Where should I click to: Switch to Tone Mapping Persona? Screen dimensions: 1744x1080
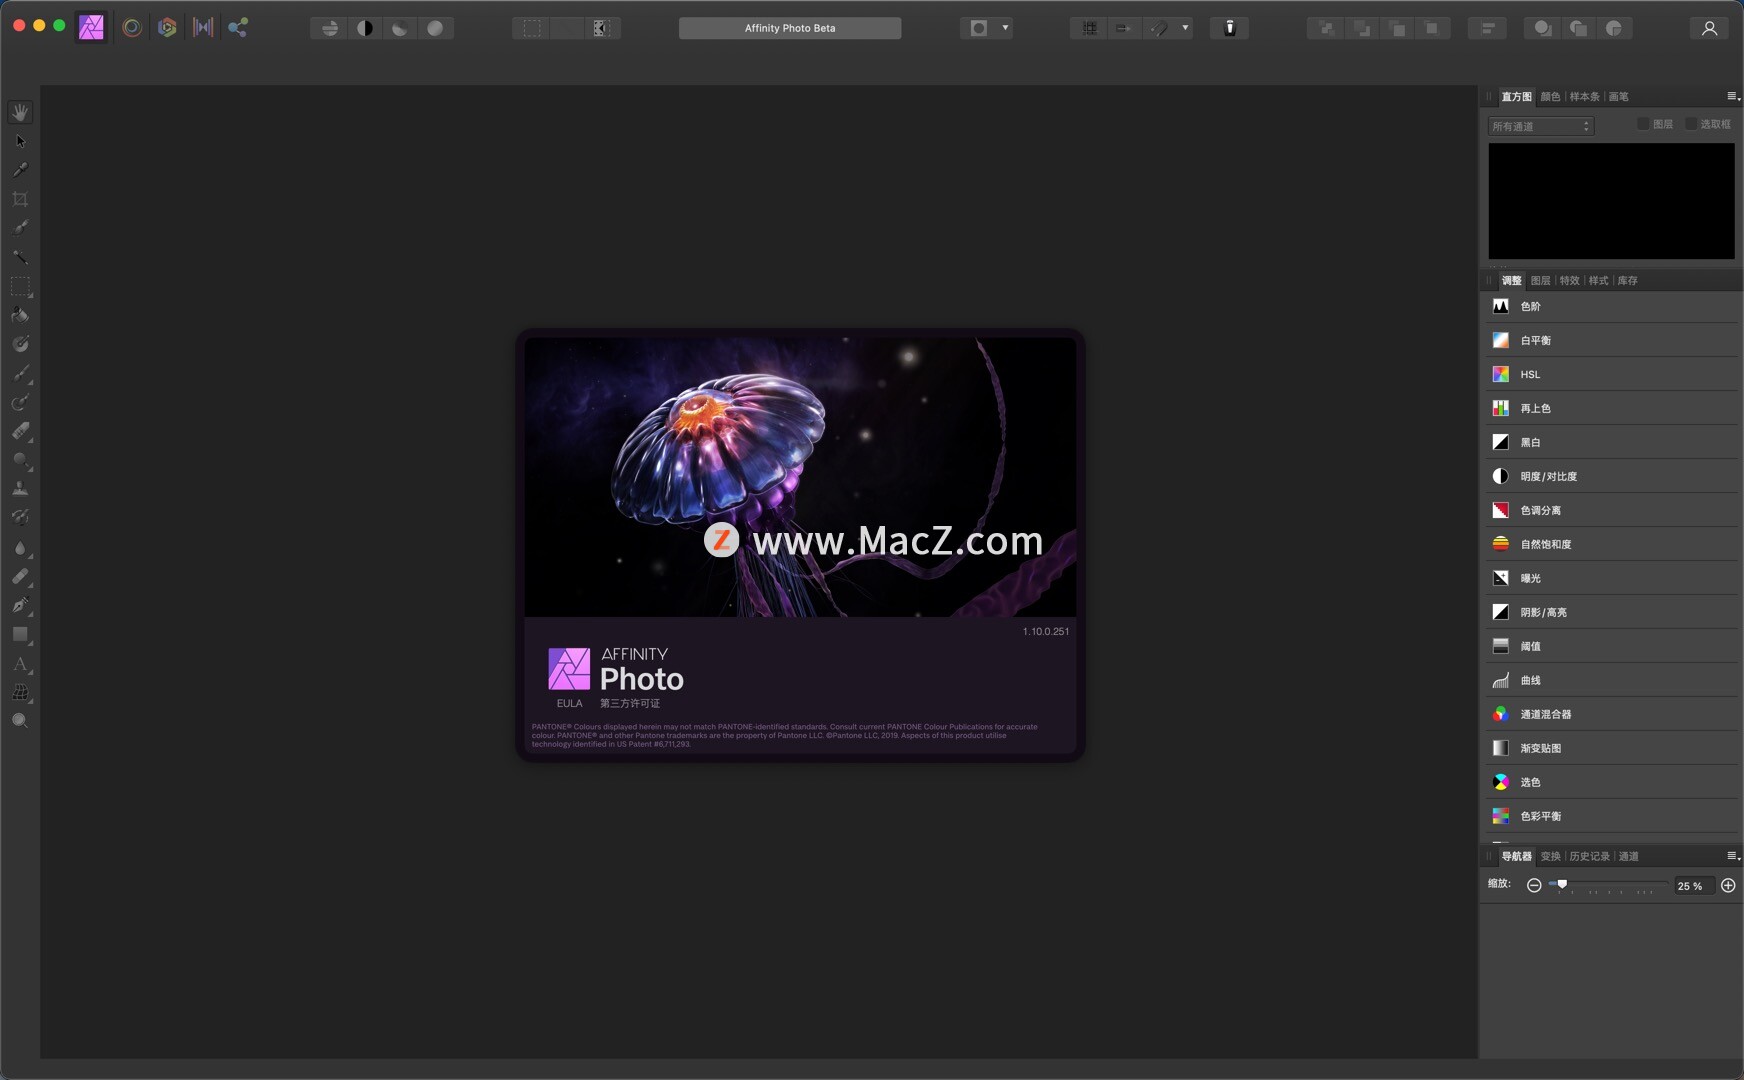click(x=203, y=28)
